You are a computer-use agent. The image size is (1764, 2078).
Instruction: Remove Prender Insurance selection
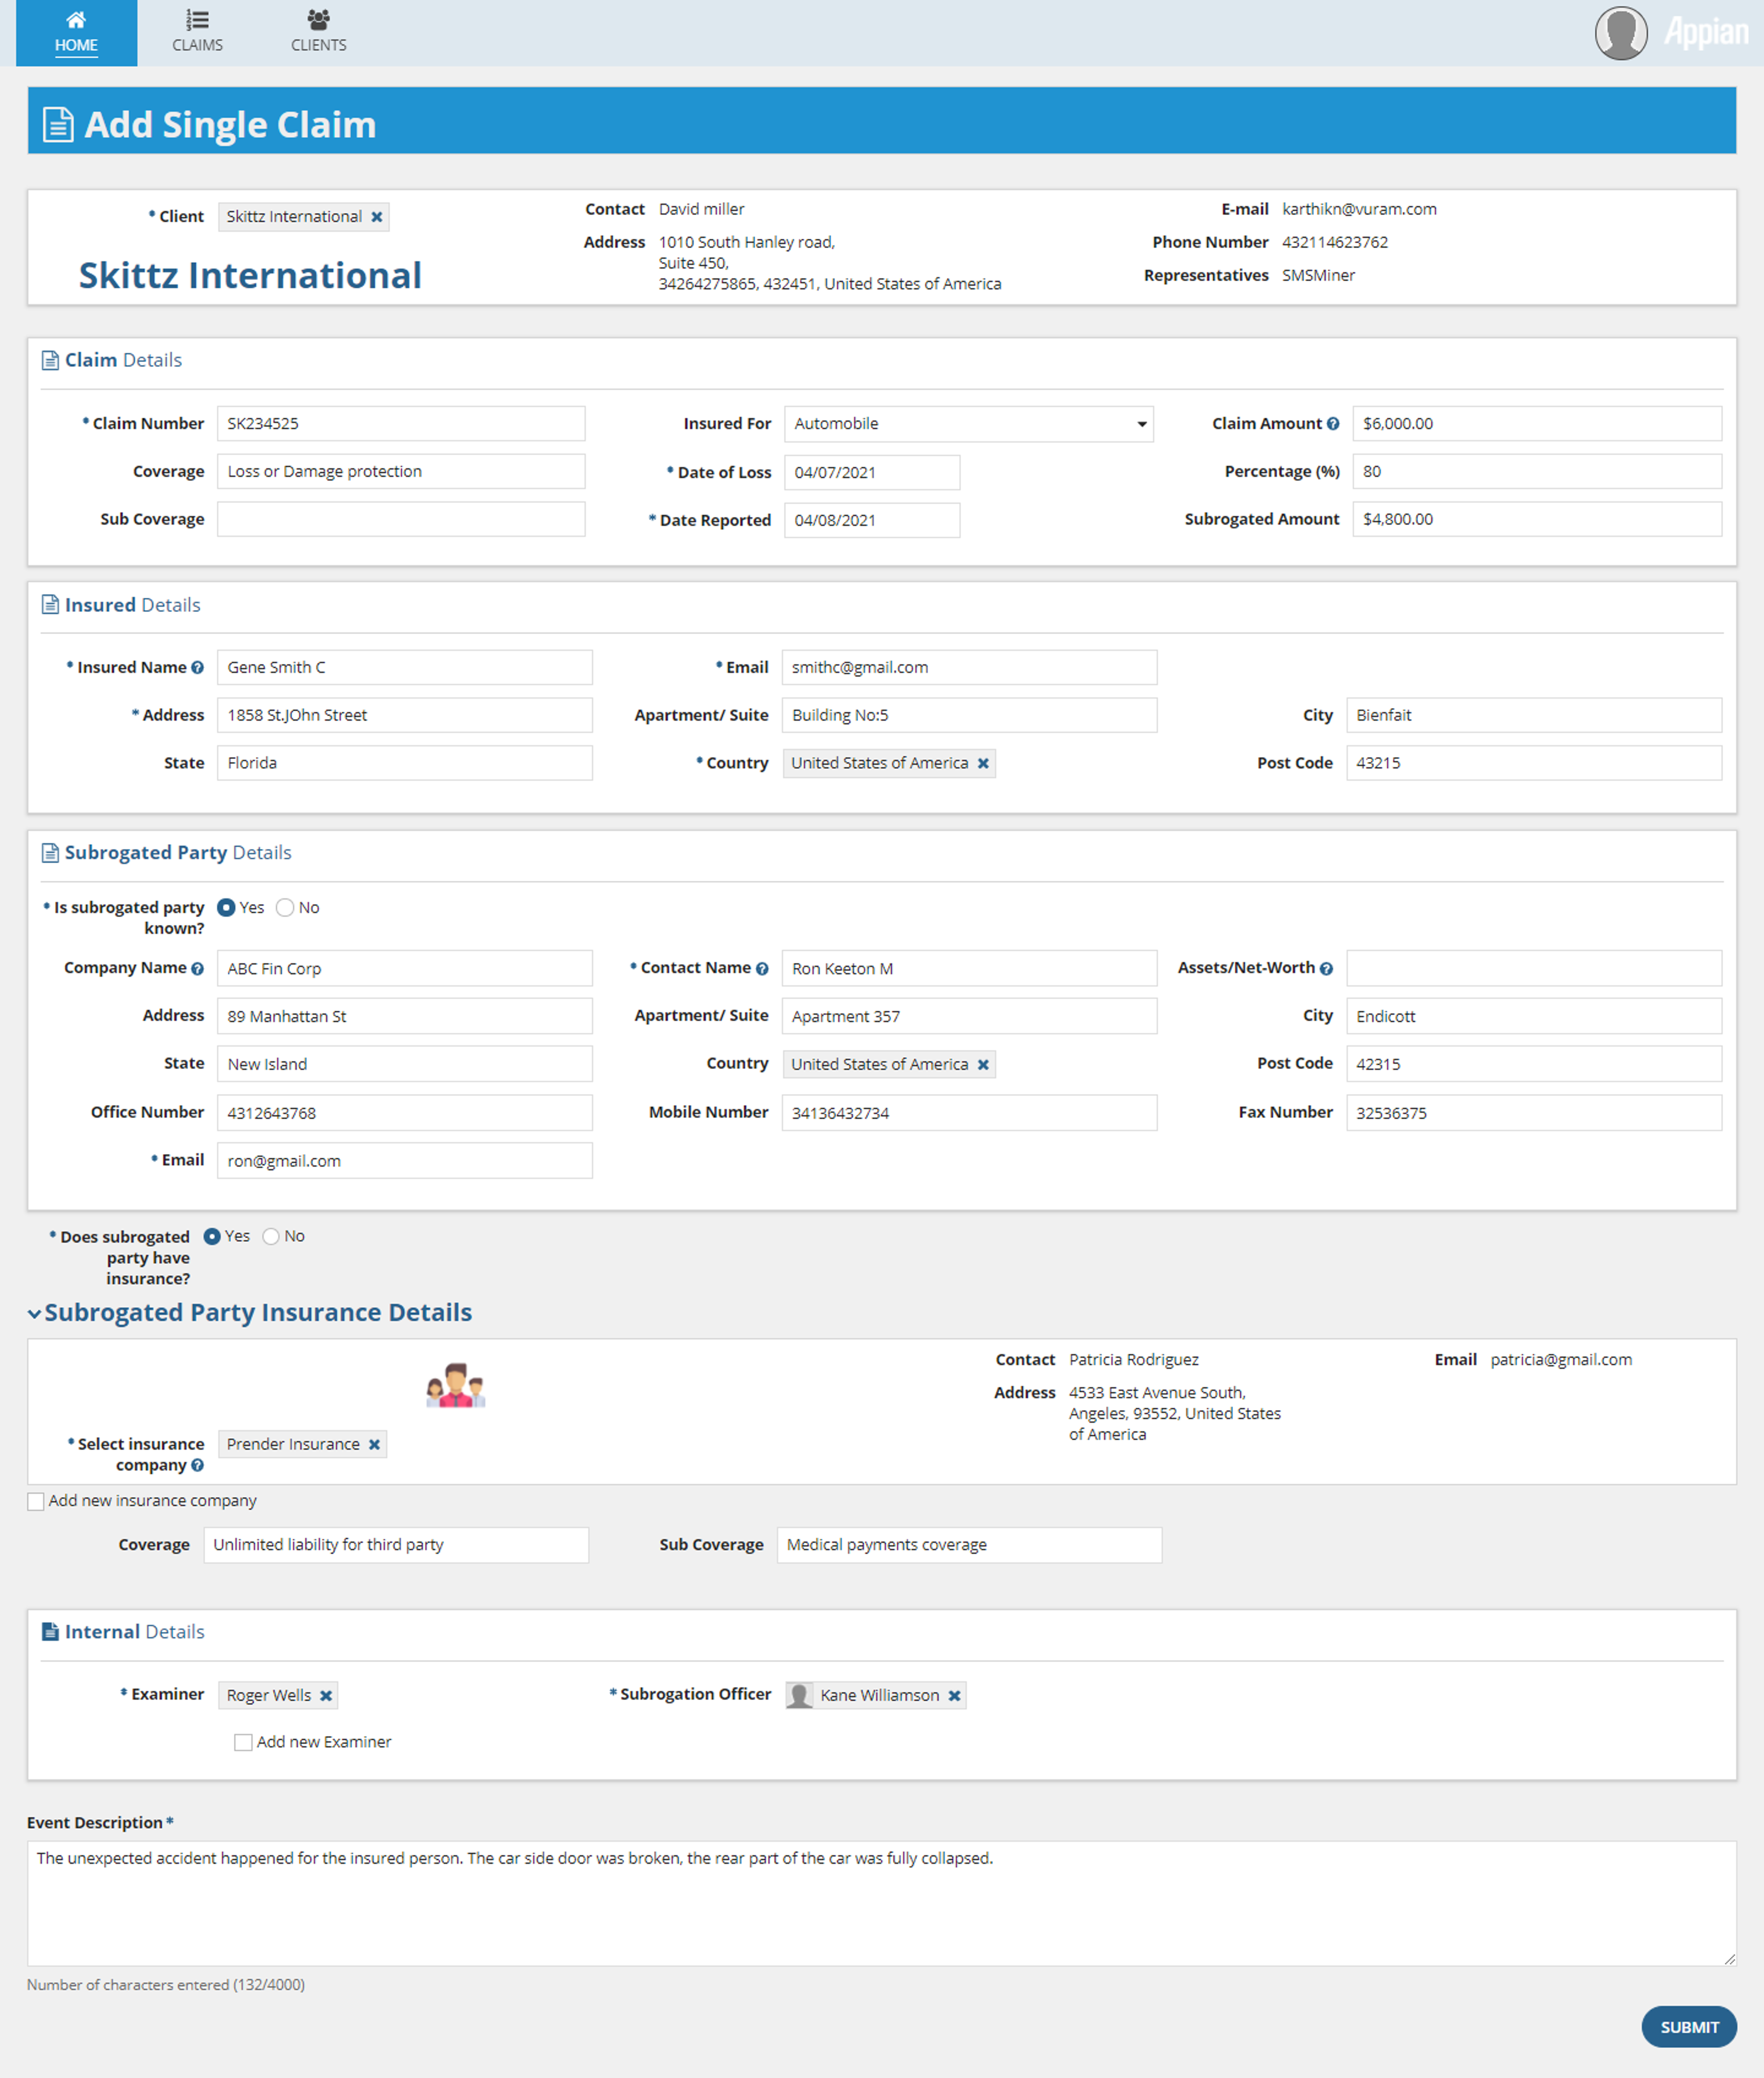click(374, 1445)
